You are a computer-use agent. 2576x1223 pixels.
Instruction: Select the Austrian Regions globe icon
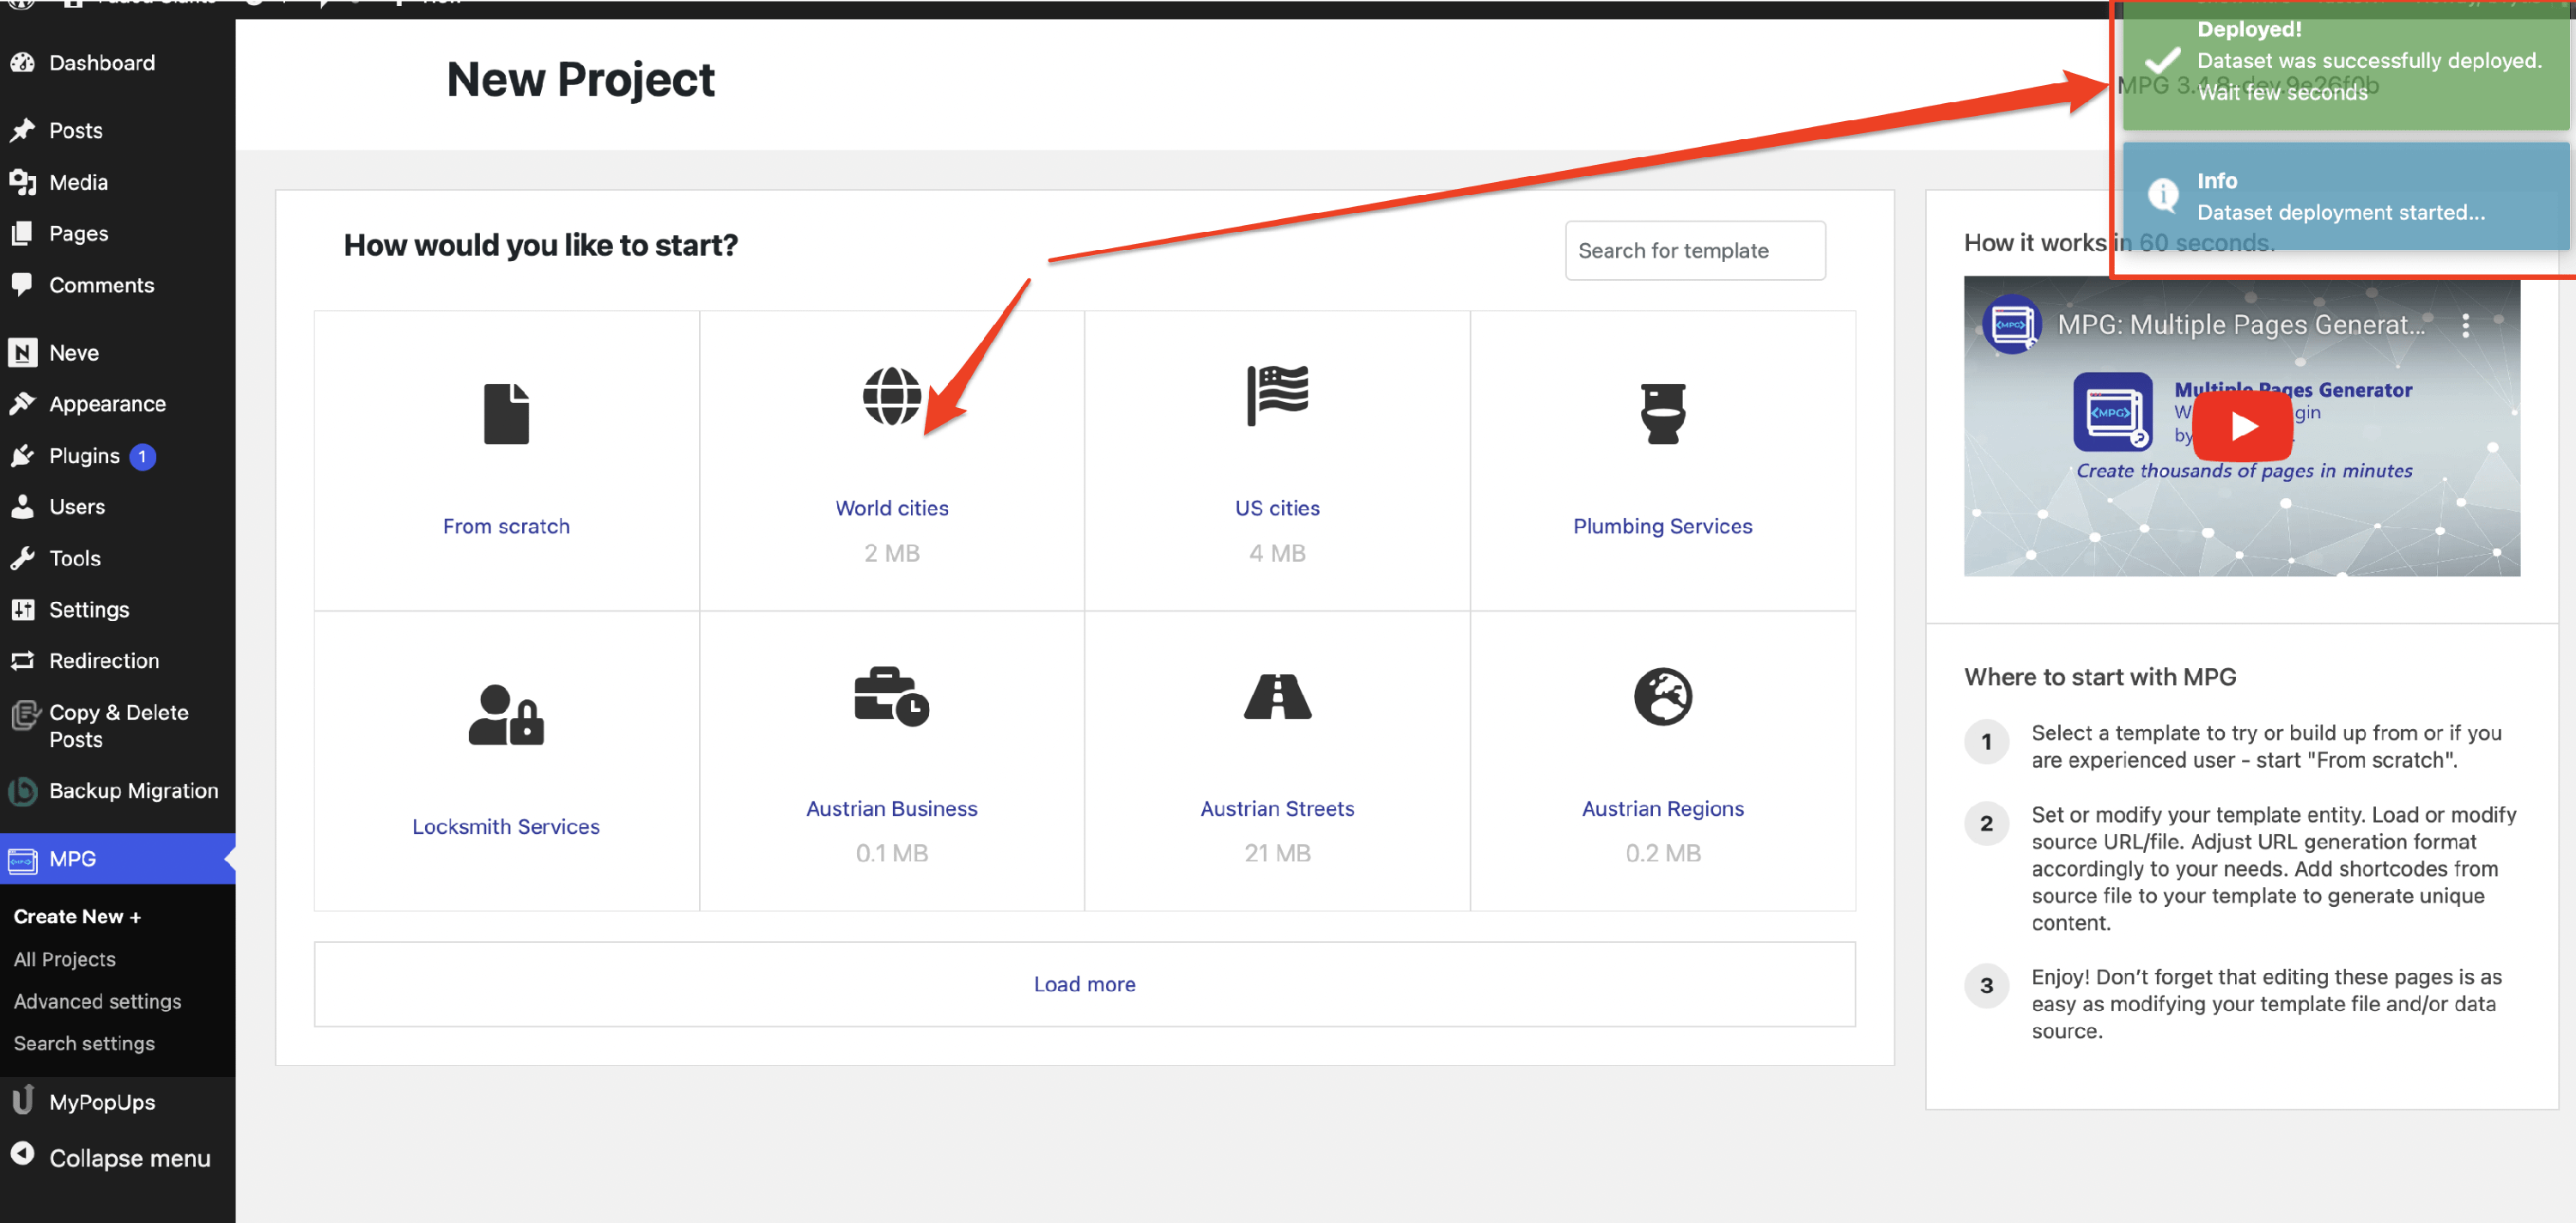pos(1662,696)
